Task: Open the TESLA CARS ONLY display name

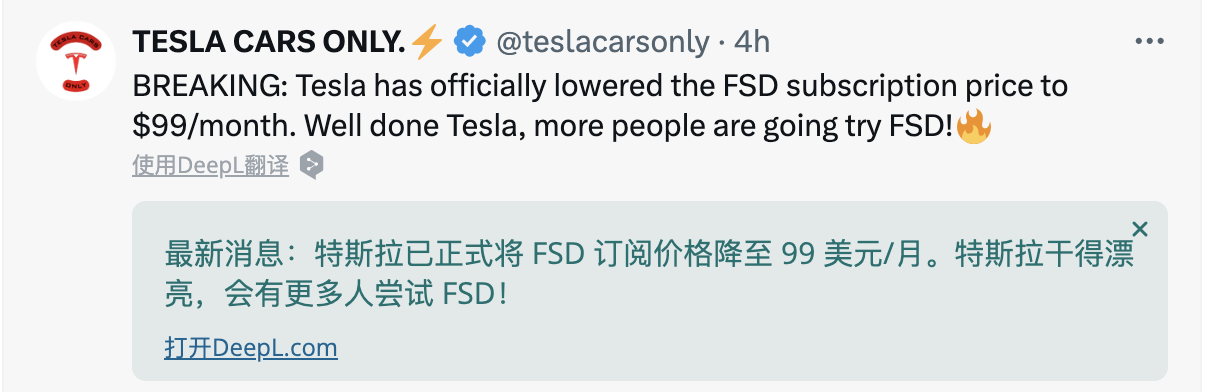Action: (x=270, y=42)
